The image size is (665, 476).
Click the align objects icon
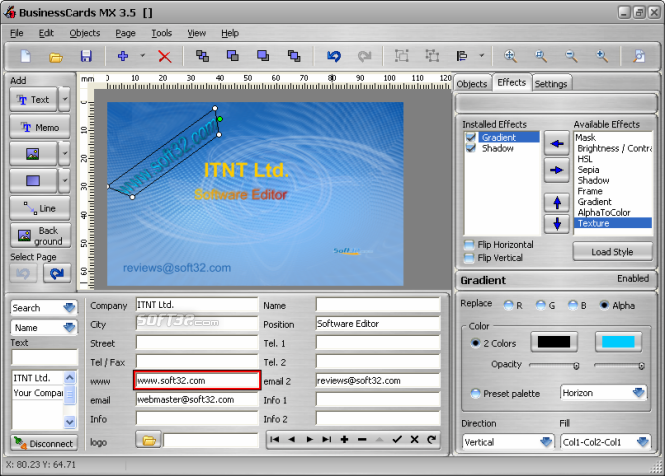(x=462, y=56)
